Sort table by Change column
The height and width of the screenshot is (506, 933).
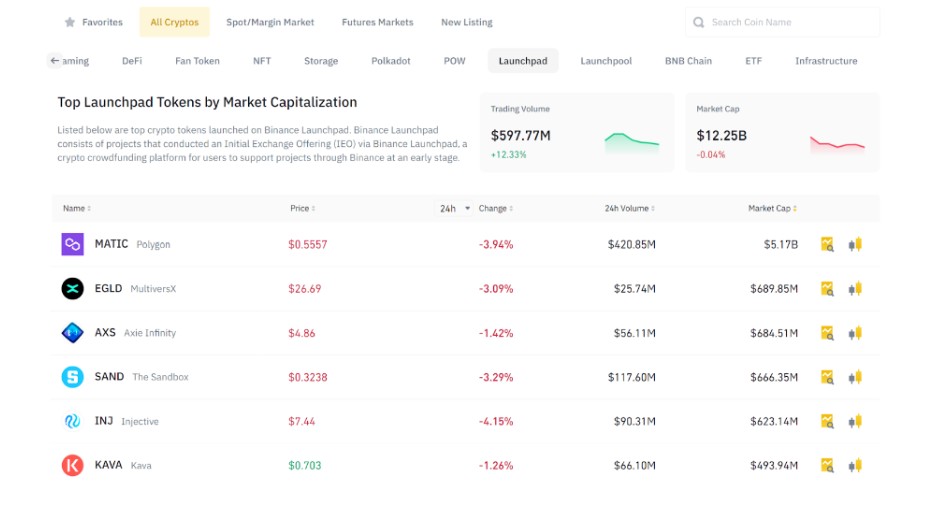pyautogui.click(x=496, y=208)
